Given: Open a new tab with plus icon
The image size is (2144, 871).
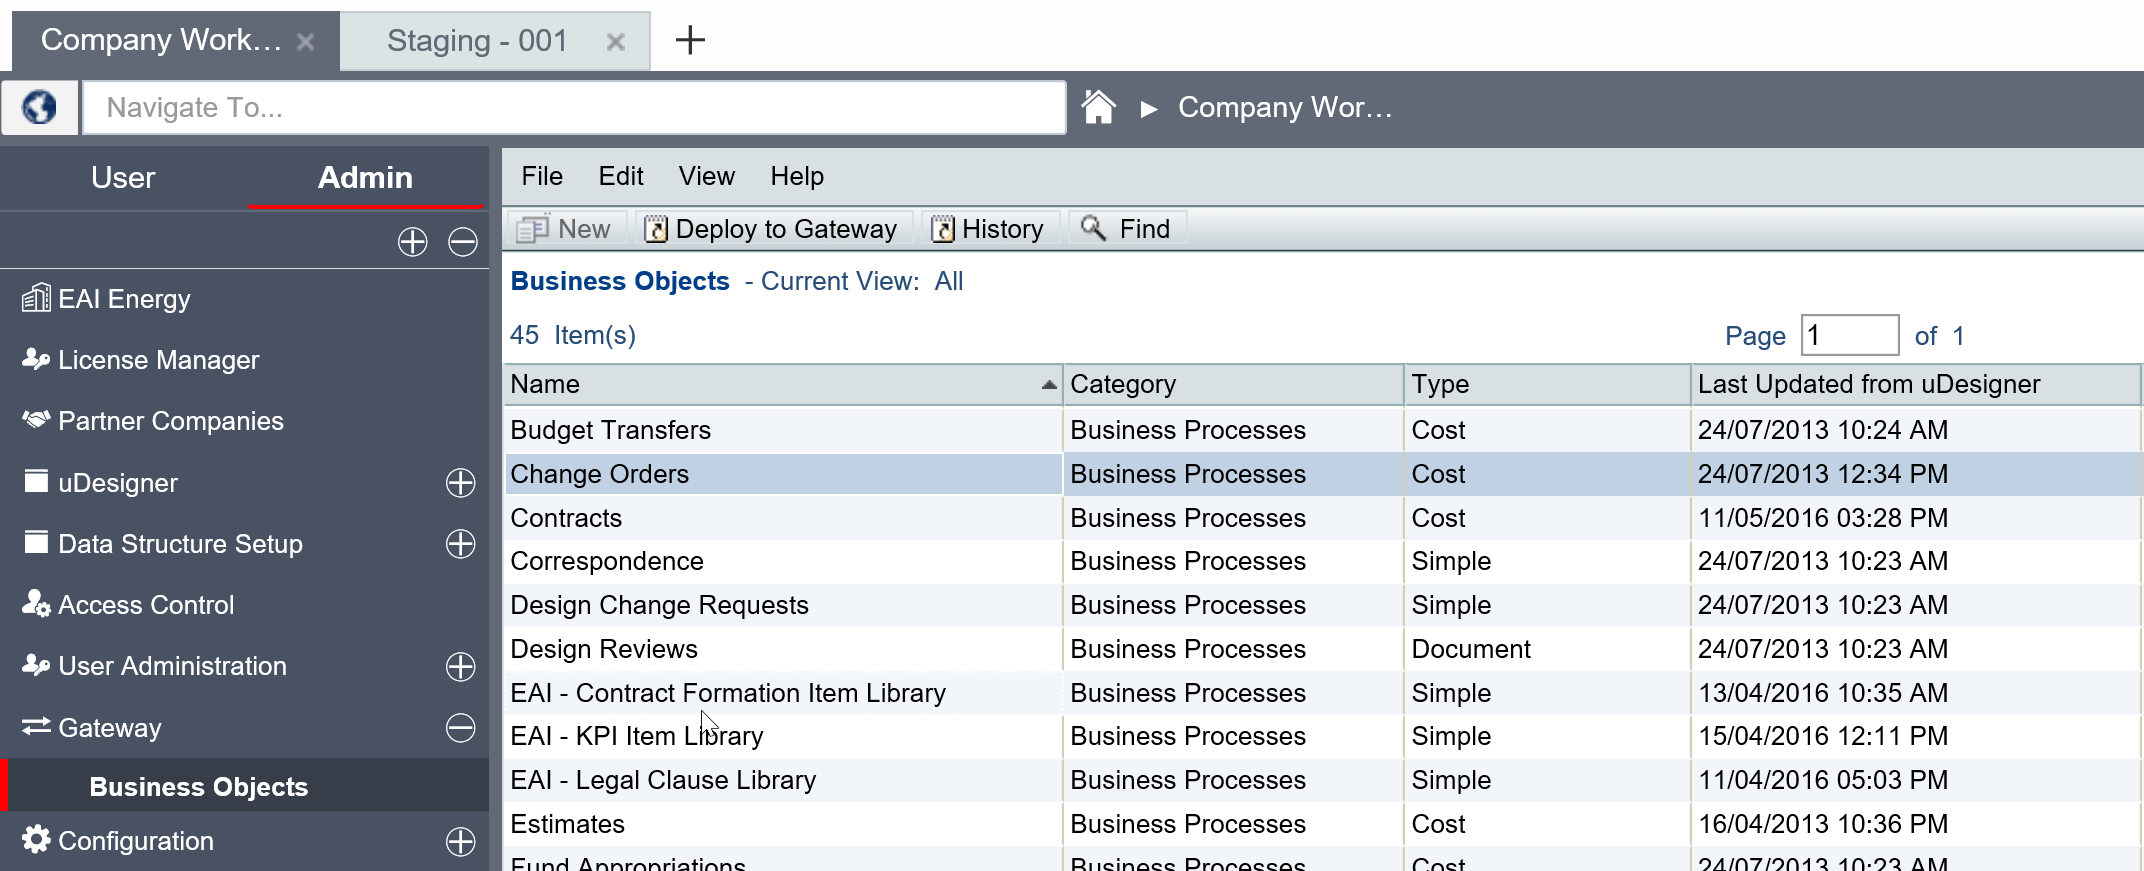Looking at the screenshot, I should point(690,40).
